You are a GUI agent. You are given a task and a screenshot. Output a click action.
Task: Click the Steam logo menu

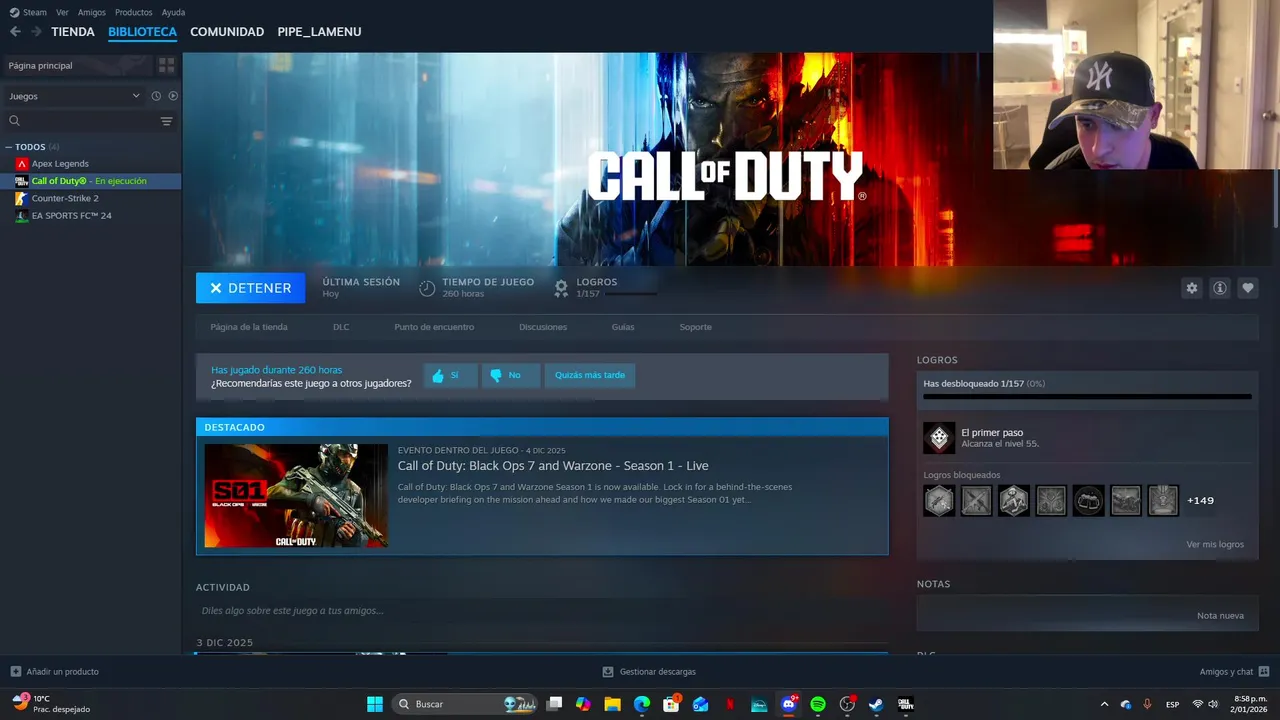28,12
